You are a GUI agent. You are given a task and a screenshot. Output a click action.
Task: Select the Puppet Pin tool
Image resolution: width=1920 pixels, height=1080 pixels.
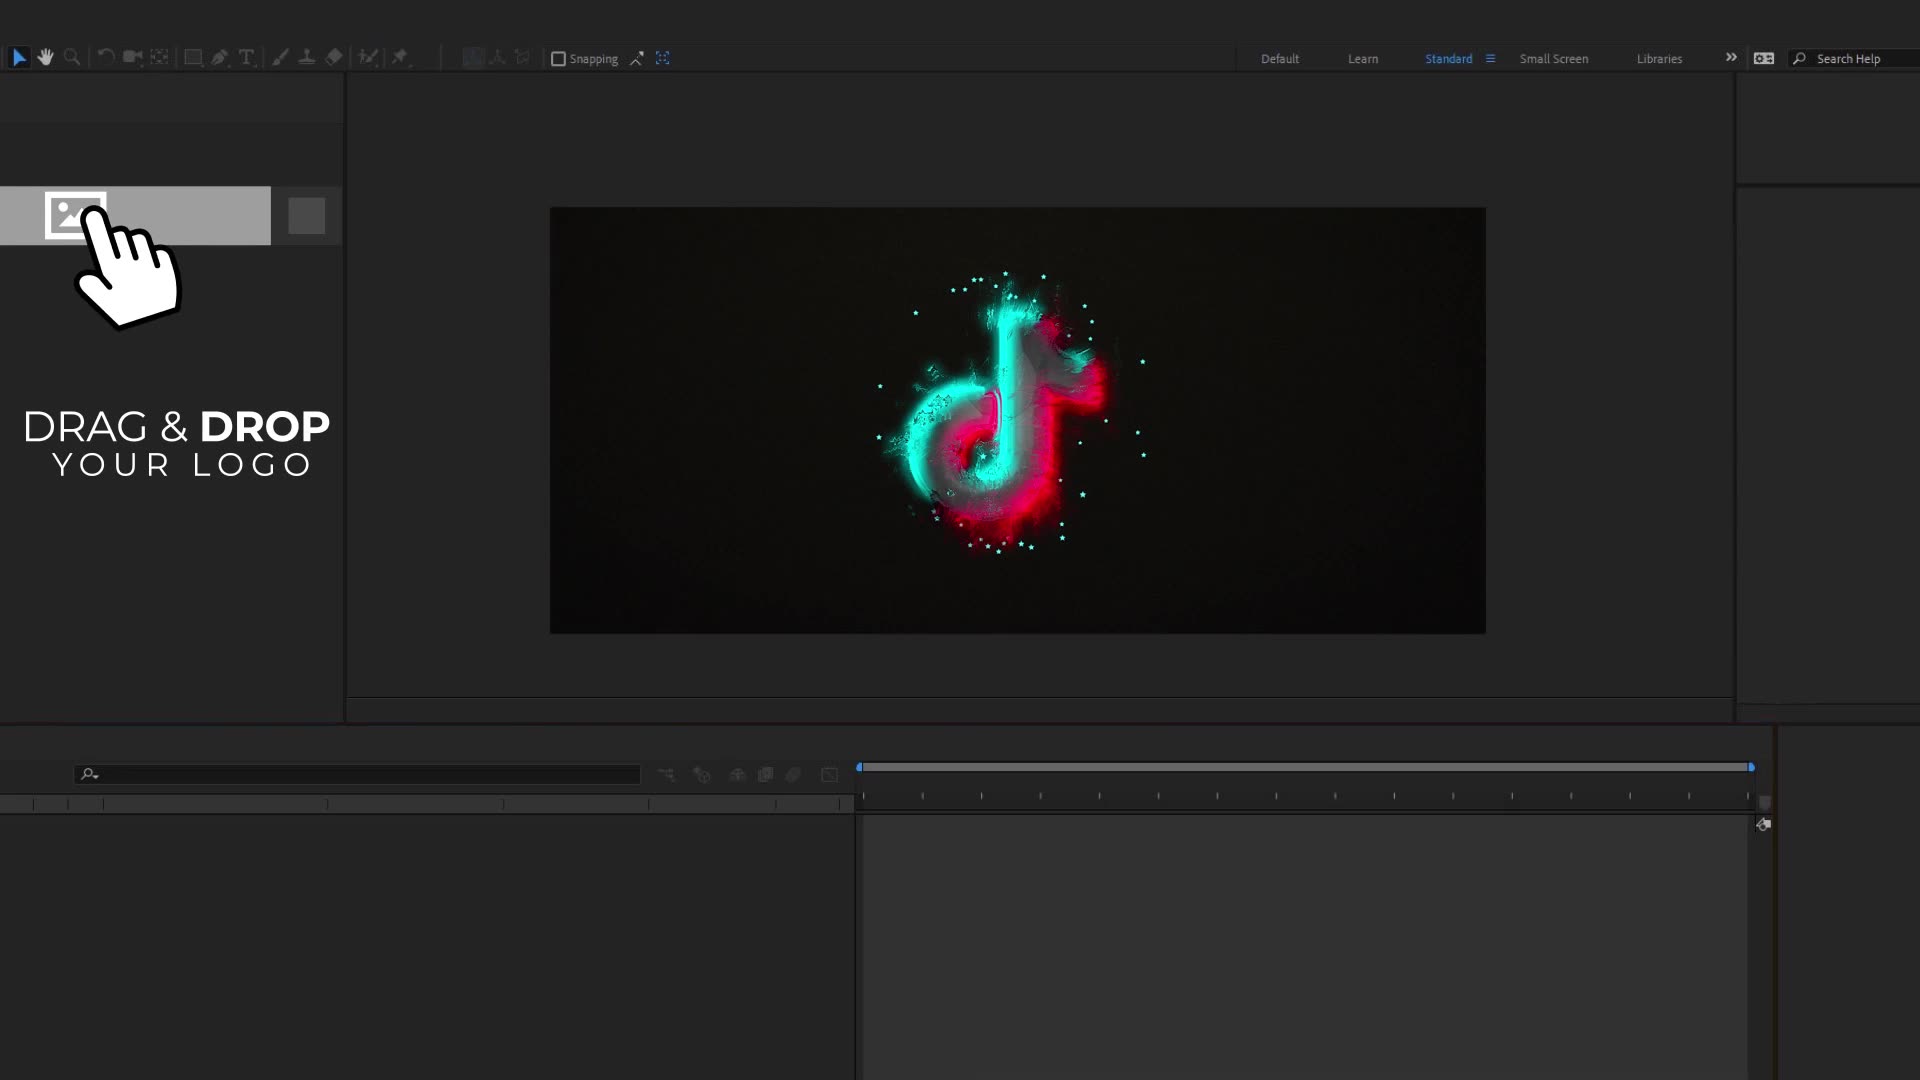(401, 58)
